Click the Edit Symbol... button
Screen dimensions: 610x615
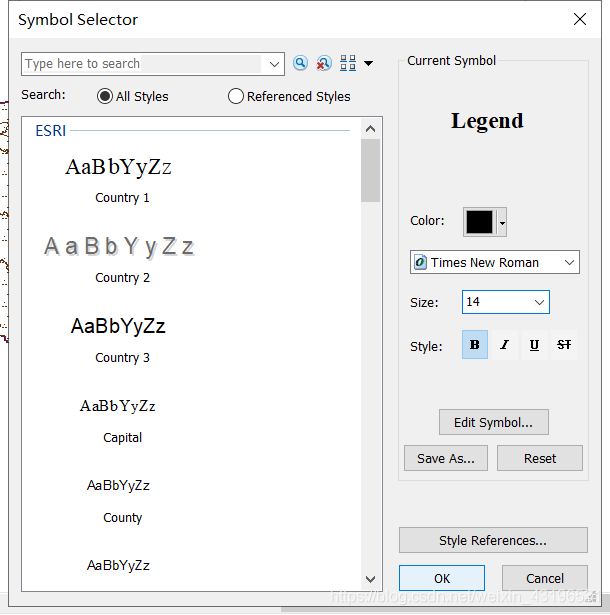(493, 422)
